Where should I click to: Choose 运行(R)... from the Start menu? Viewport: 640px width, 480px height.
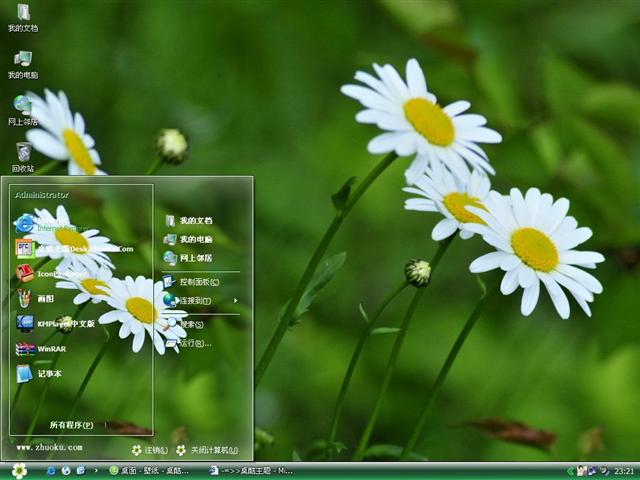[x=195, y=343]
